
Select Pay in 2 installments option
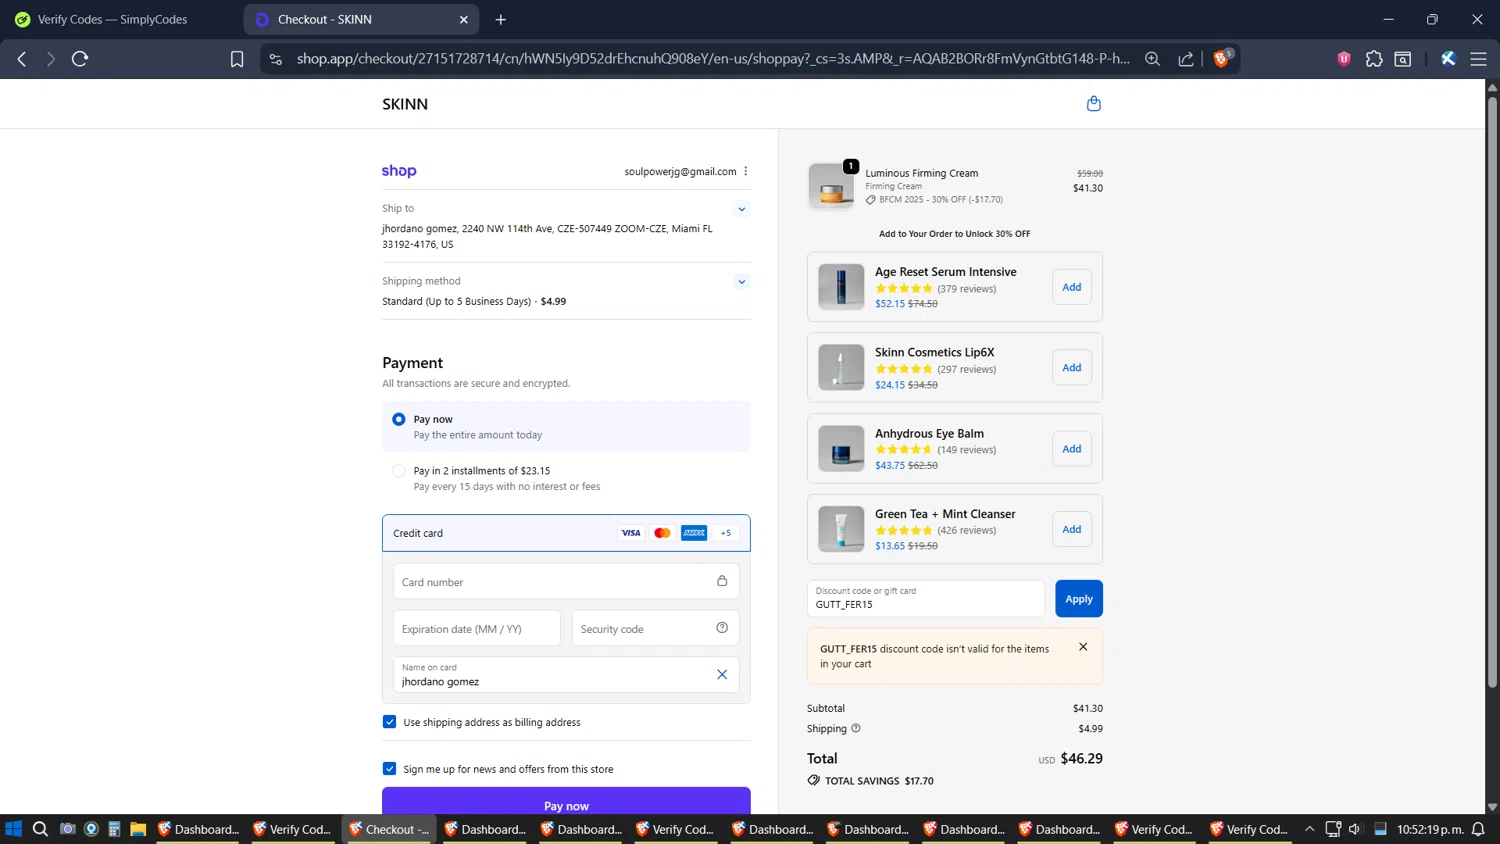pyautogui.click(x=399, y=471)
